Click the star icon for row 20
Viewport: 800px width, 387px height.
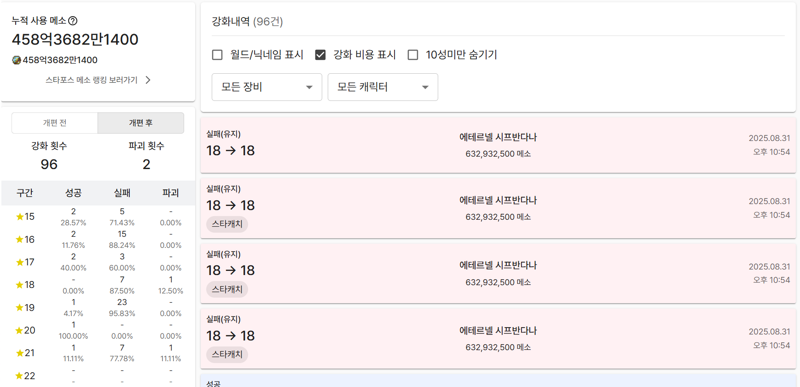tap(20, 330)
